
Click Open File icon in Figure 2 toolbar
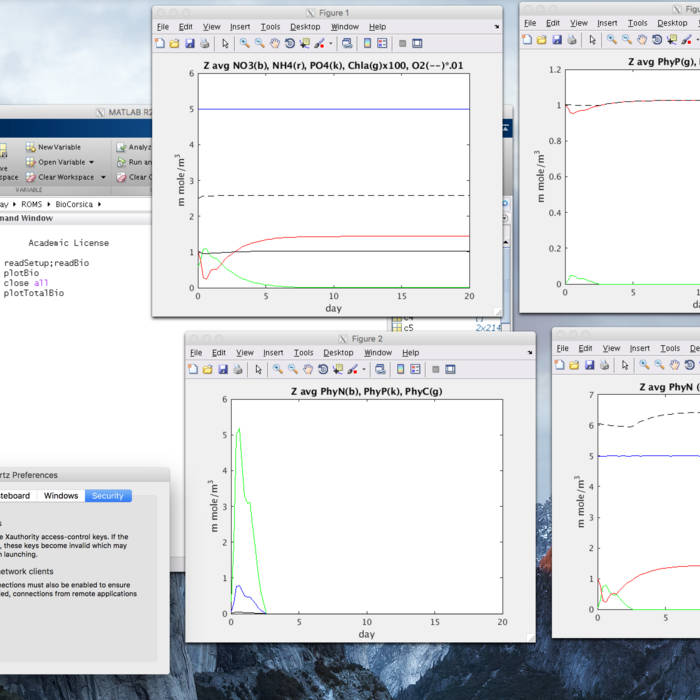click(208, 369)
